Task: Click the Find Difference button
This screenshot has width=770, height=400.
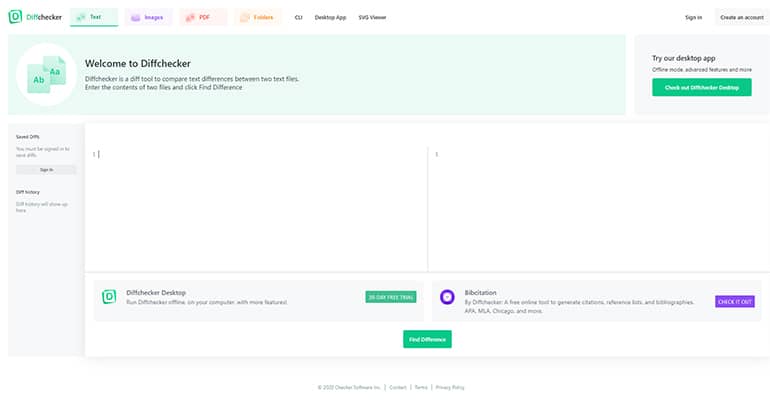Action: click(427, 339)
